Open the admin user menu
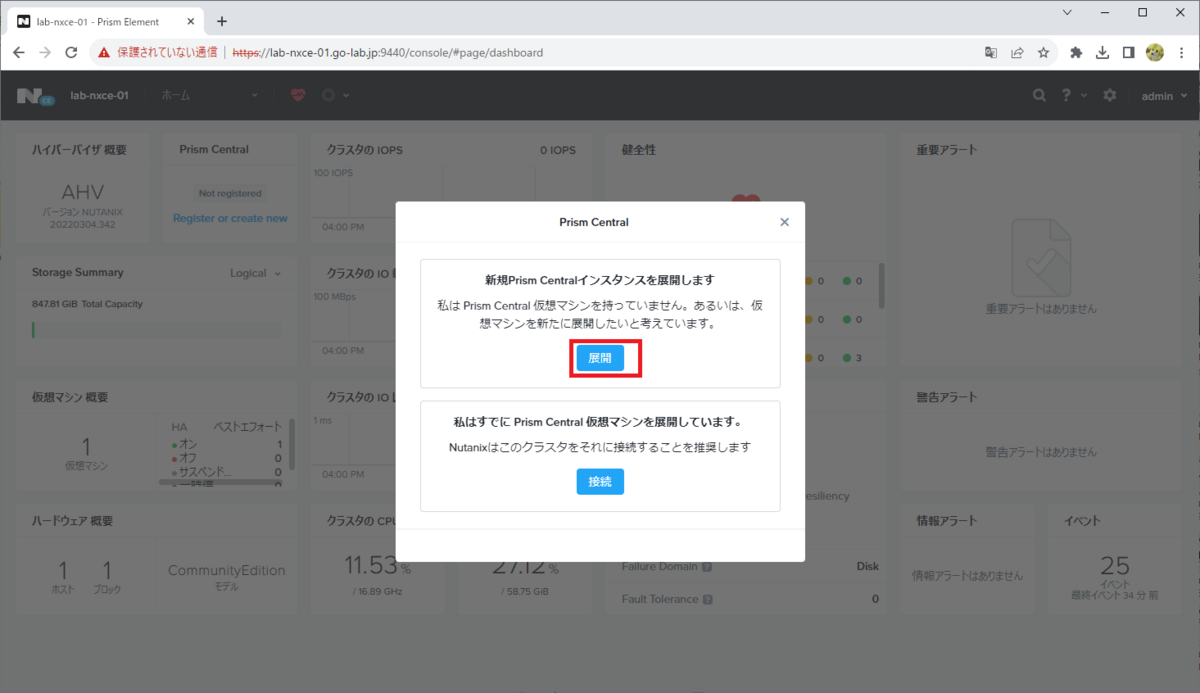 1165,95
